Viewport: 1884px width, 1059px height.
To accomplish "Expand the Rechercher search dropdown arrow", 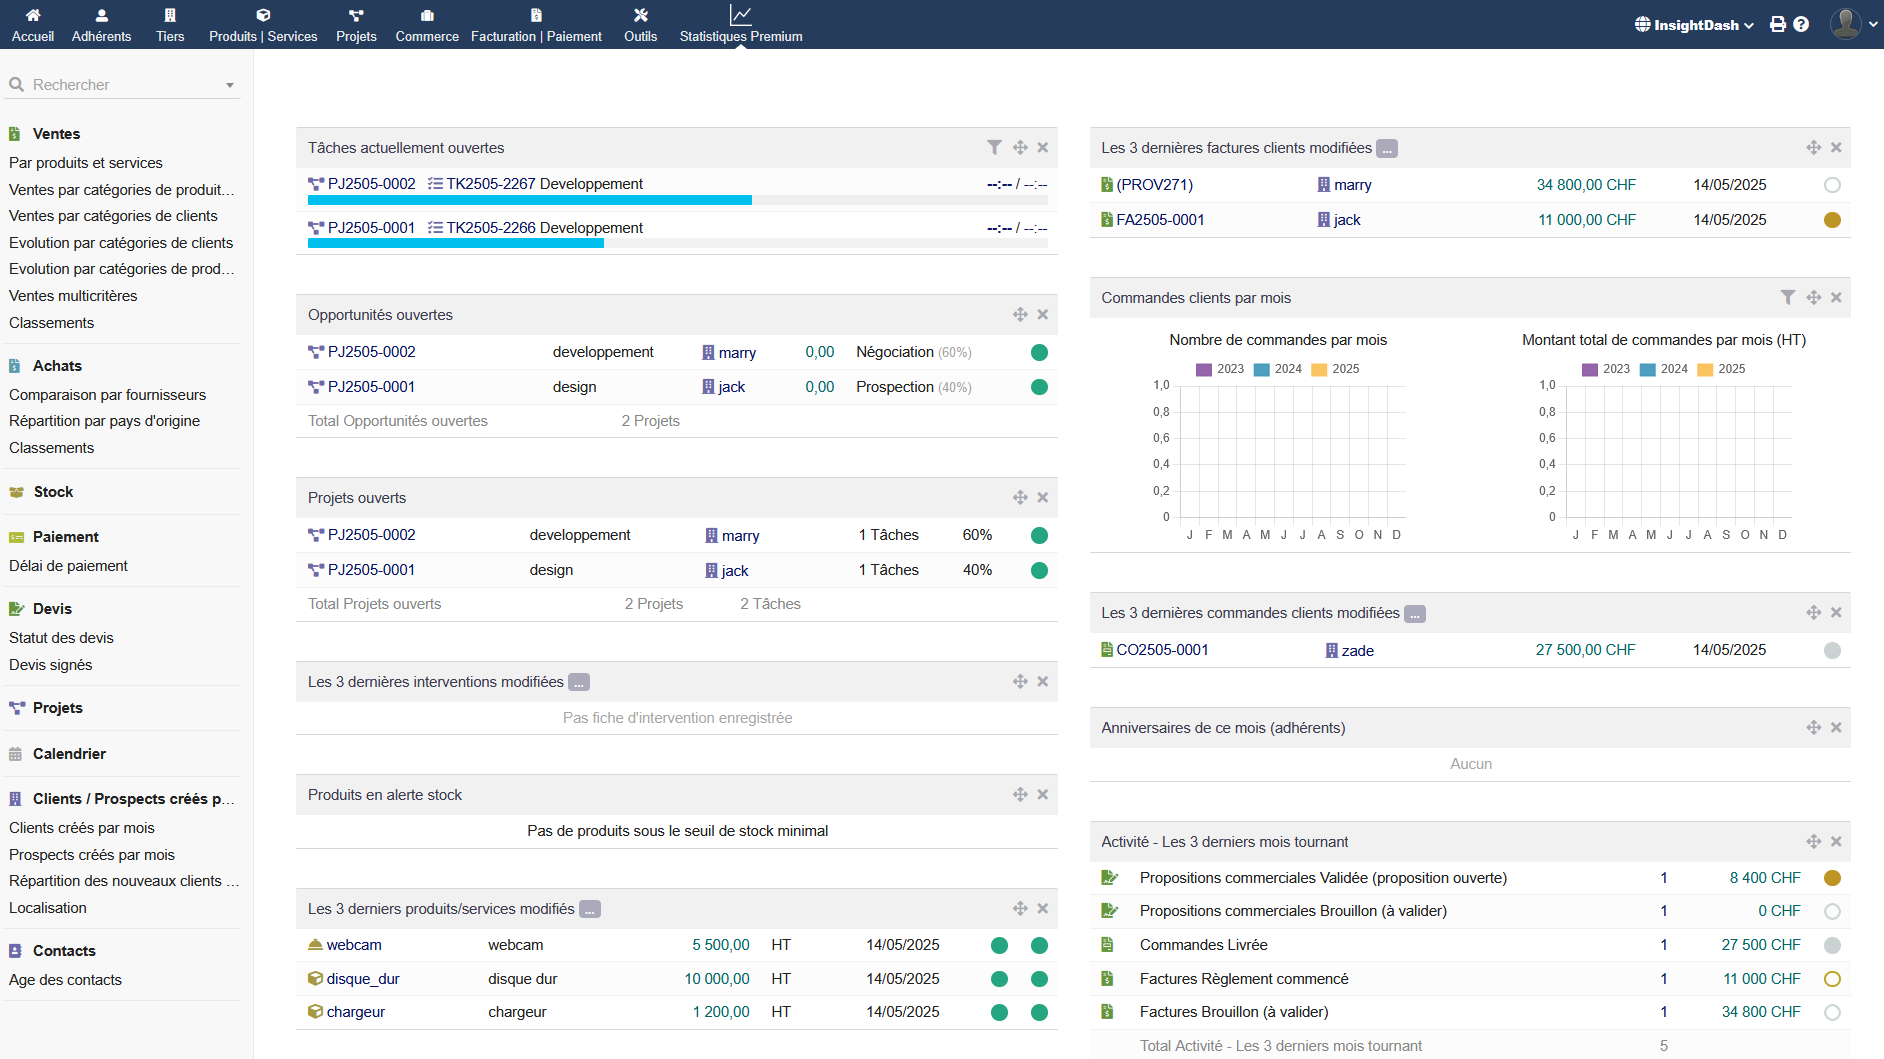I will [x=230, y=85].
